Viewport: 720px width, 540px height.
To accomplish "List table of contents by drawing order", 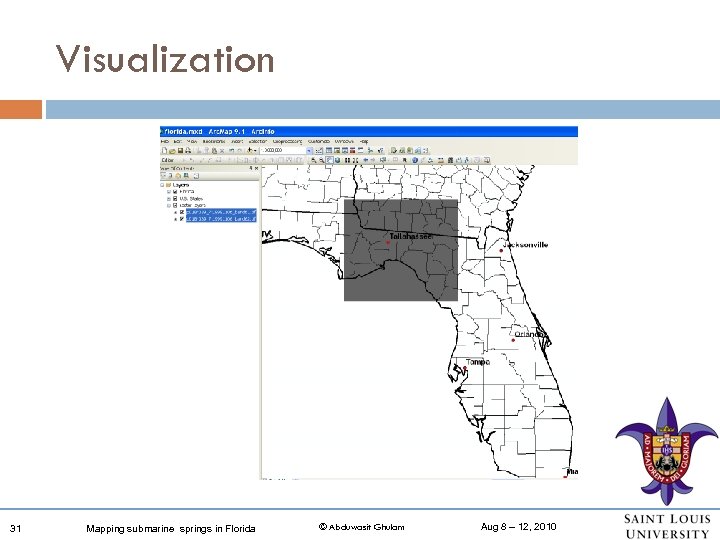I will (163, 176).
